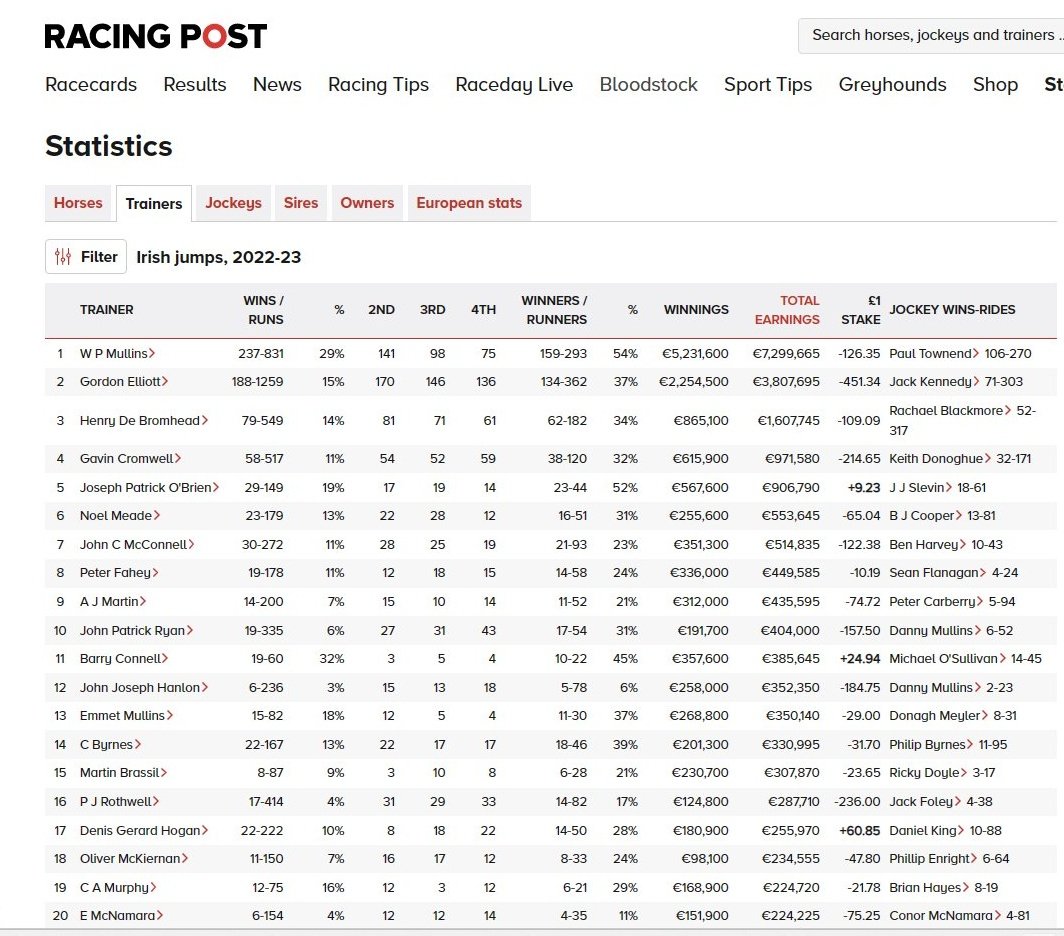1064x936 pixels.
Task: Open the Results page
Action: click(194, 85)
